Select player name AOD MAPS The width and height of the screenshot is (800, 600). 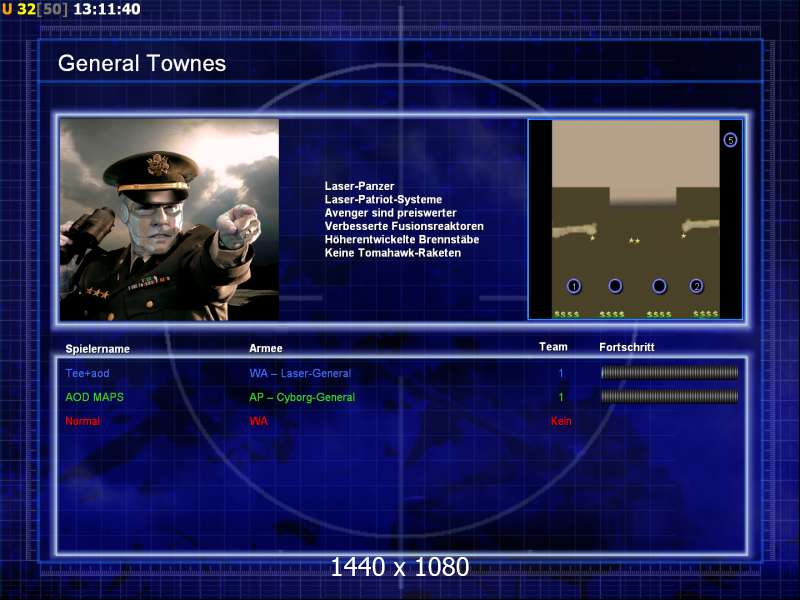[94, 397]
